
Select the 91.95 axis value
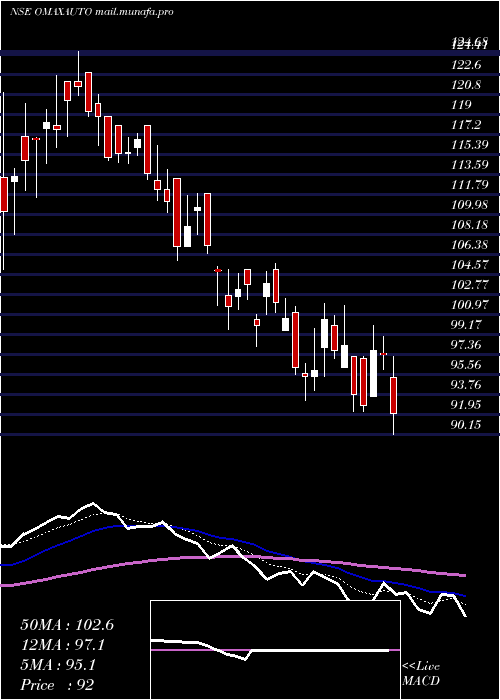(466, 404)
